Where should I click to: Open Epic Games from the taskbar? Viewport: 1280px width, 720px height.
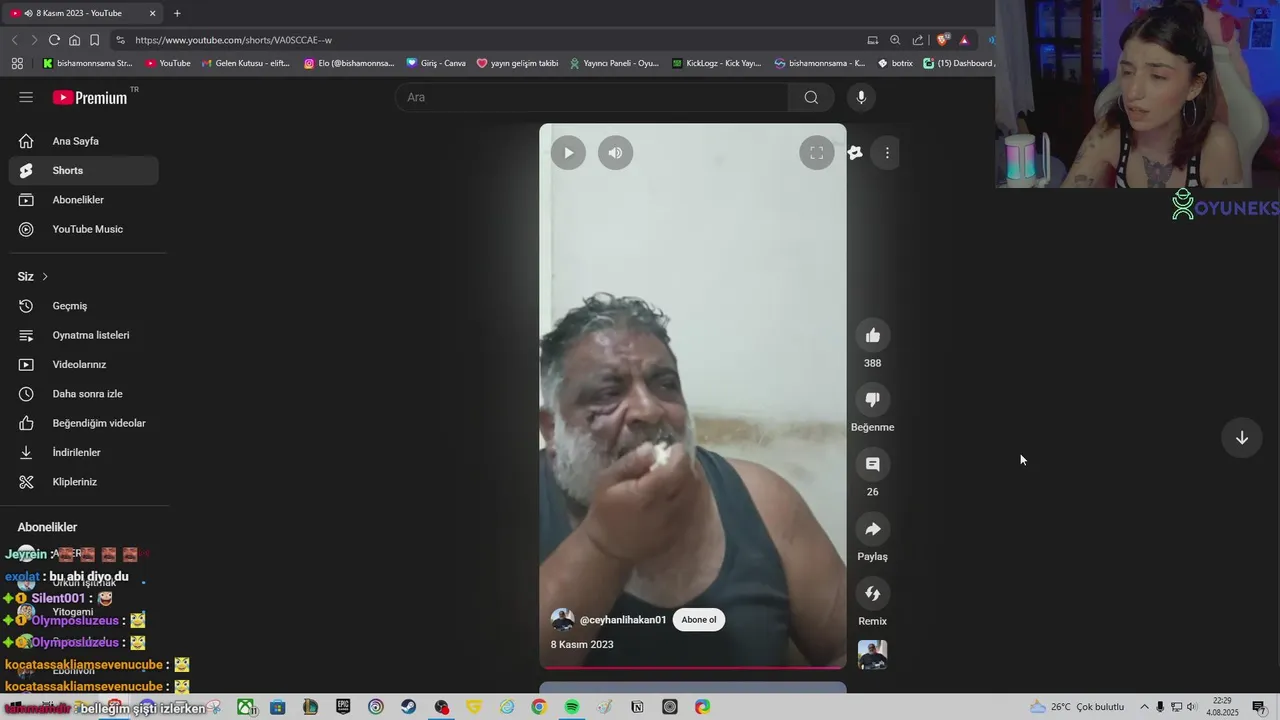coord(343,707)
